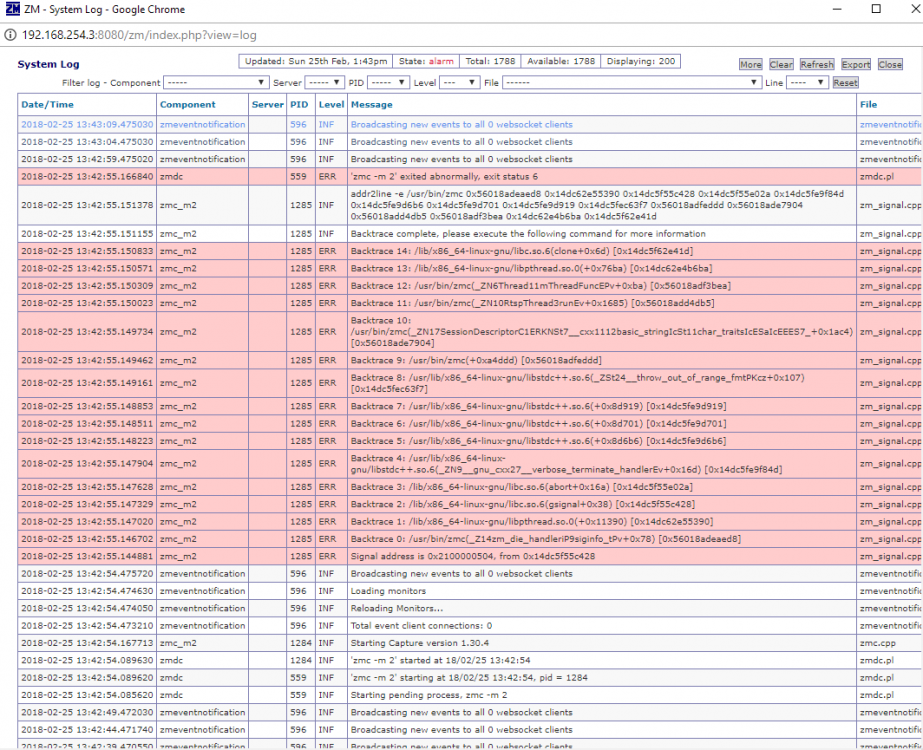Click the Backtrace 11 message row
The image size is (923, 750).
(532, 303)
